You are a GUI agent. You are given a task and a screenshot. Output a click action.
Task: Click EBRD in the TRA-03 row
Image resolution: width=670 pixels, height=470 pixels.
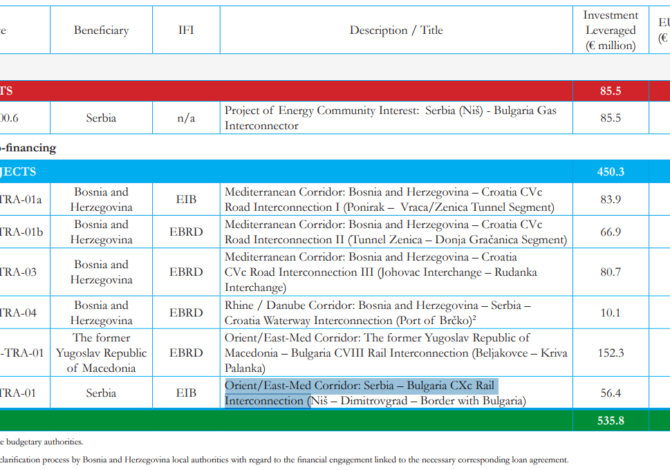click(186, 272)
